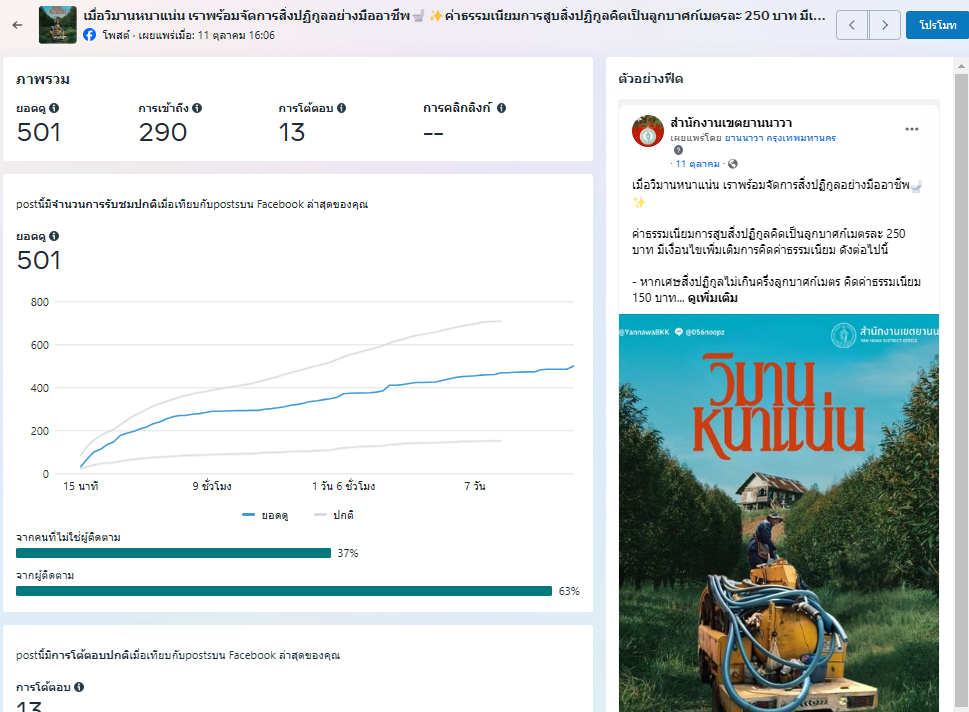Image resolution: width=969 pixels, height=712 pixels.
Task: Go to previous post with left chevron
Action: (x=852, y=25)
